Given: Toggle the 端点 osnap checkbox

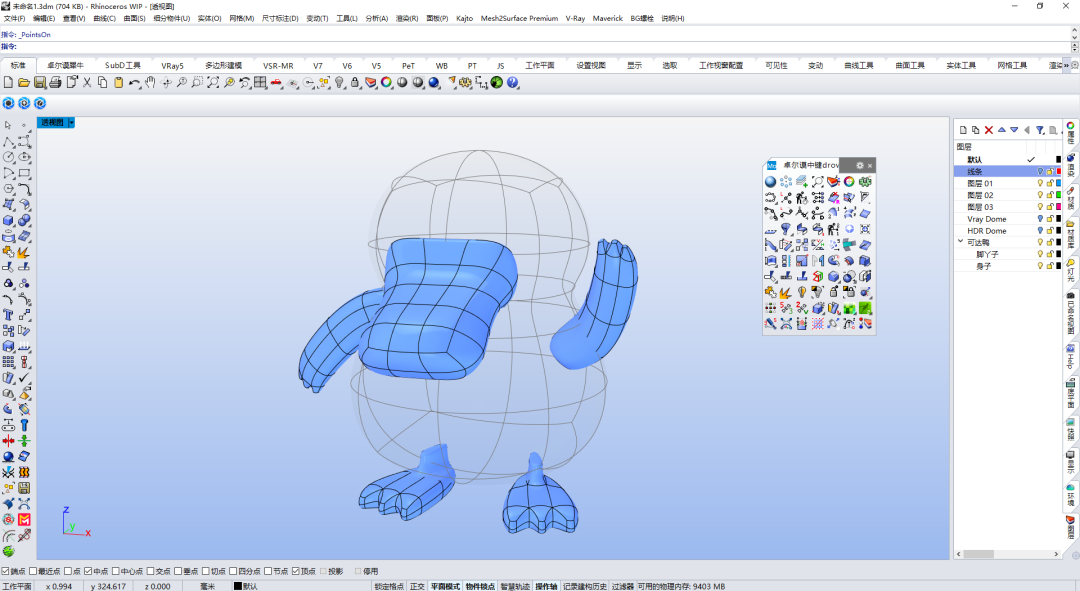Looking at the screenshot, I should pos(6,571).
